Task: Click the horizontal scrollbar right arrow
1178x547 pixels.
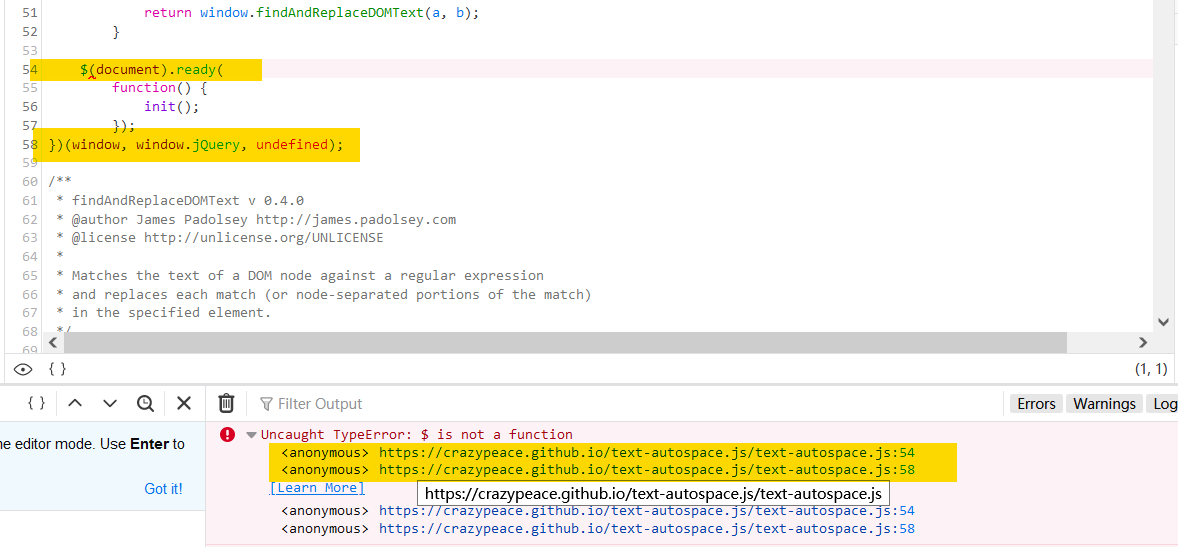Action: [1143, 342]
